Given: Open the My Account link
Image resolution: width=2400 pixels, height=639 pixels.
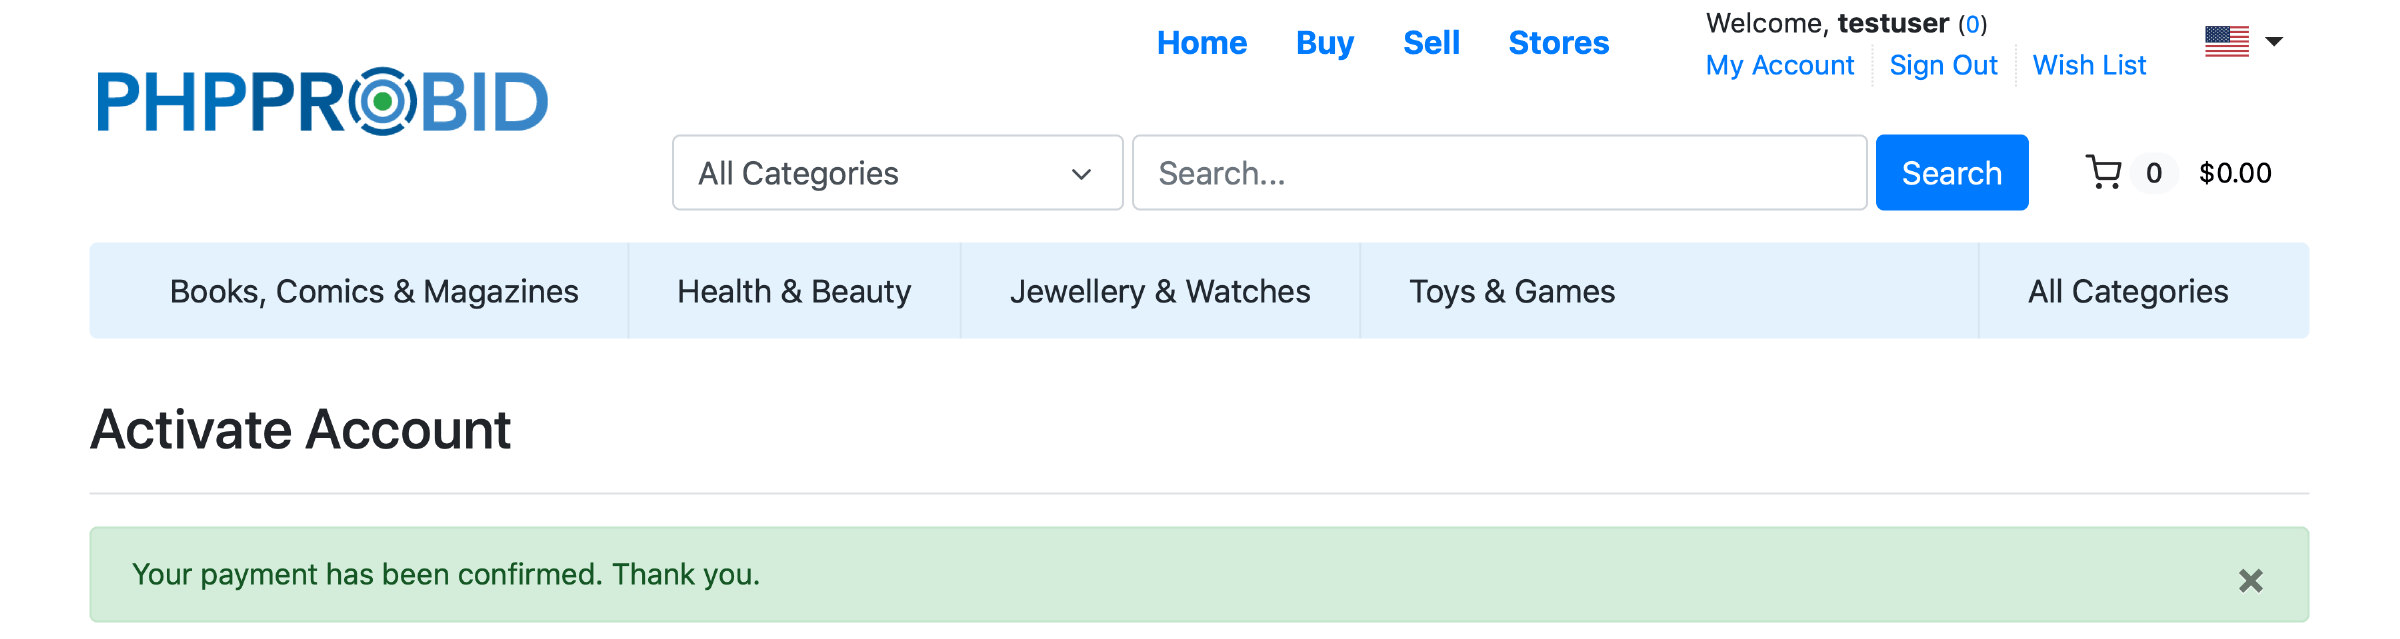Looking at the screenshot, I should click(x=1779, y=66).
